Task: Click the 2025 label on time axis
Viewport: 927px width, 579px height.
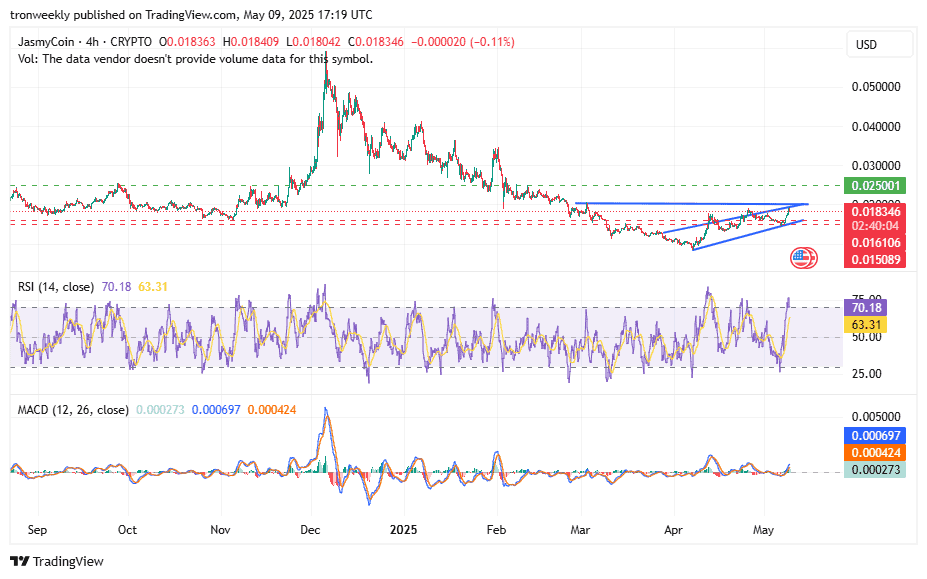Action: click(403, 530)
